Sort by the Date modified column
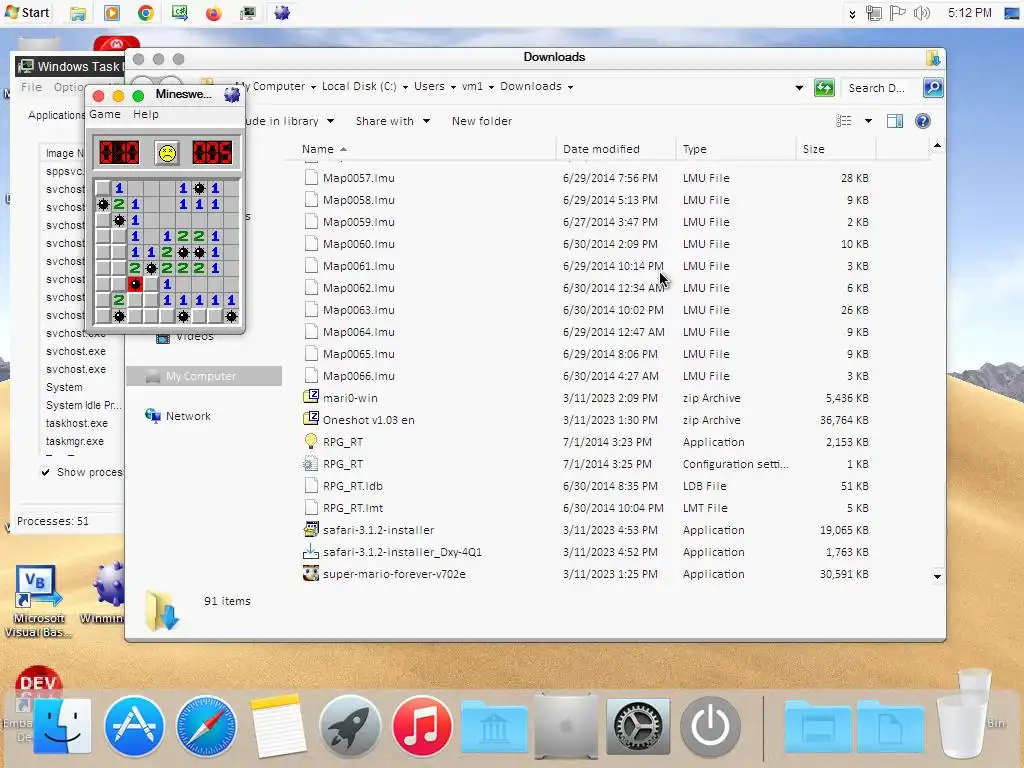Image resolution: width=1024 pixels, height=768 pixels. coord(615,149)
